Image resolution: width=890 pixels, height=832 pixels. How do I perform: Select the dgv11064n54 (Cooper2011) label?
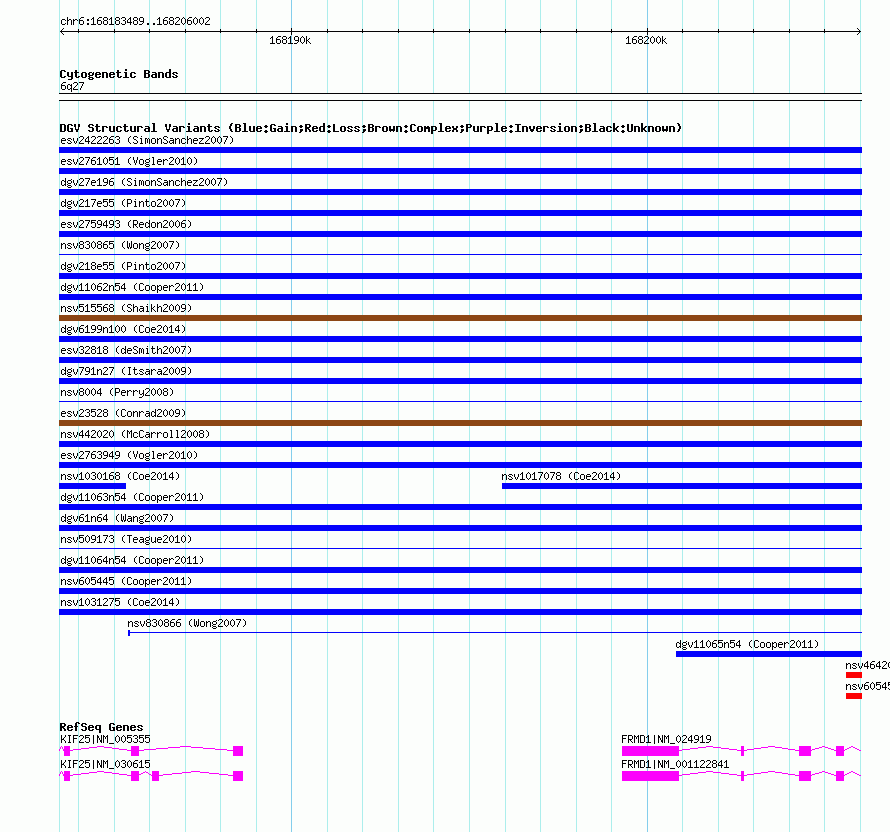click(x=132, y=560)
